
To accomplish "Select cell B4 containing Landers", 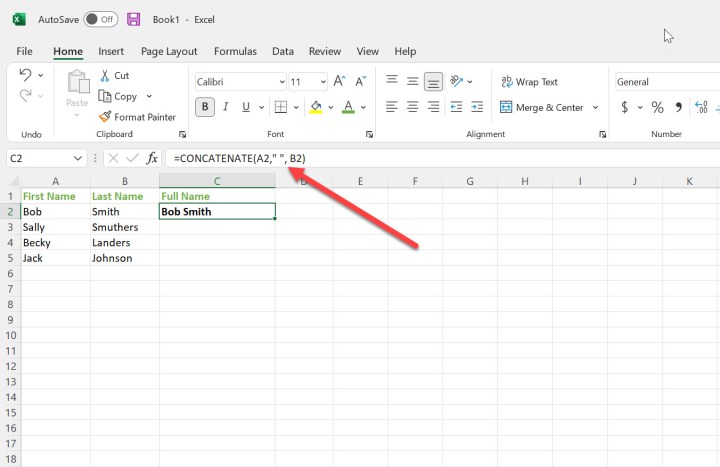I will tap(124, 242).
